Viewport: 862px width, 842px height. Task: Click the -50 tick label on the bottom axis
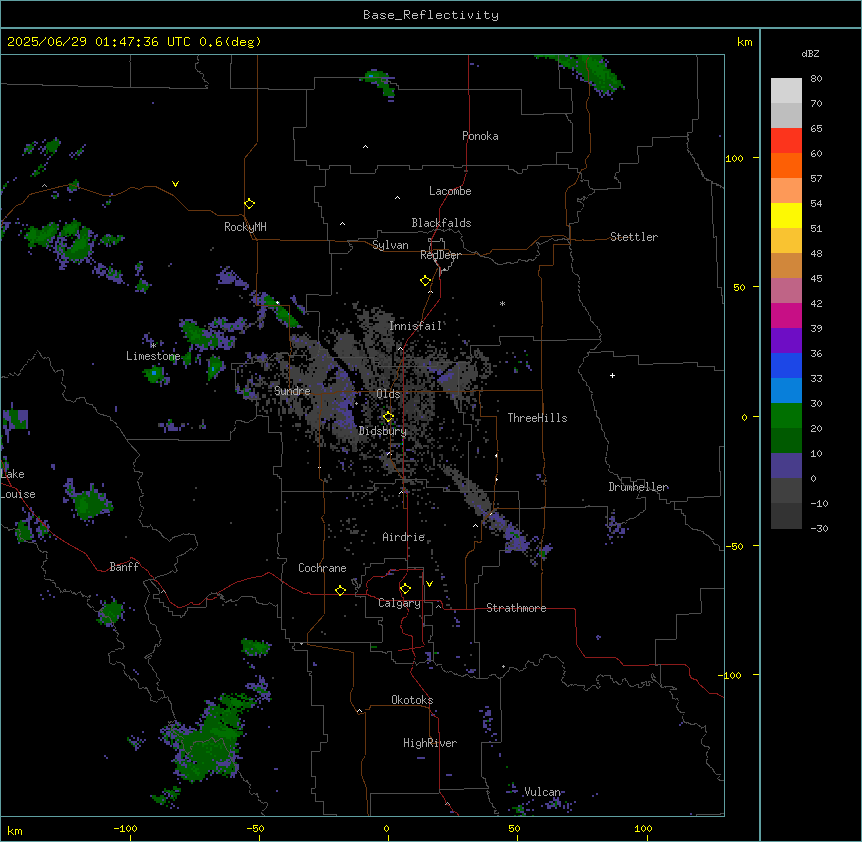pyautogui.click(x=255, y=828)
